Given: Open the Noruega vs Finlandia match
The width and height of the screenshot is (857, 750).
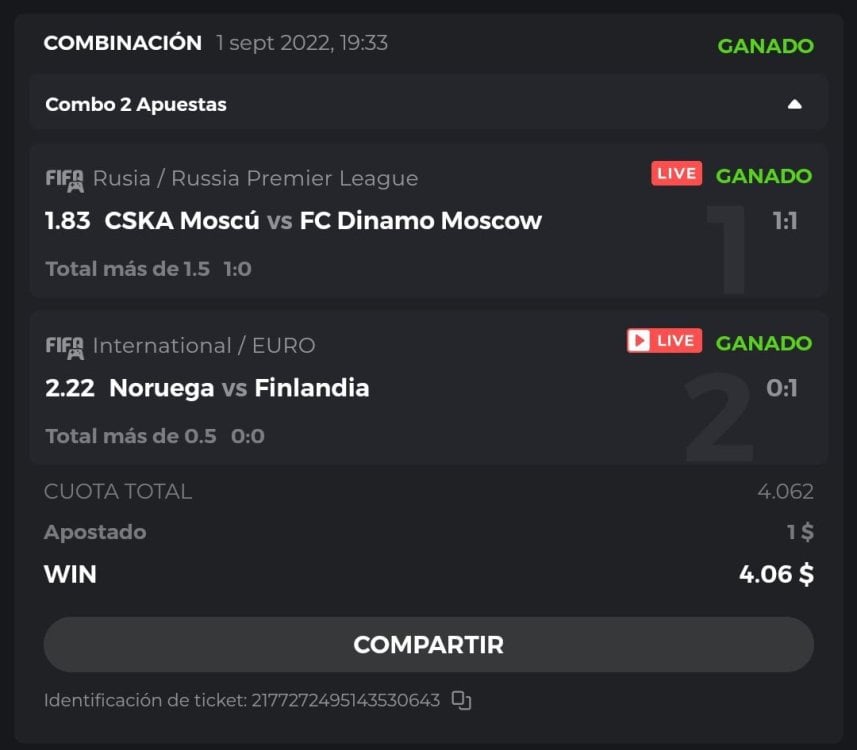Looking at the screenshot, I should point(239,387).
